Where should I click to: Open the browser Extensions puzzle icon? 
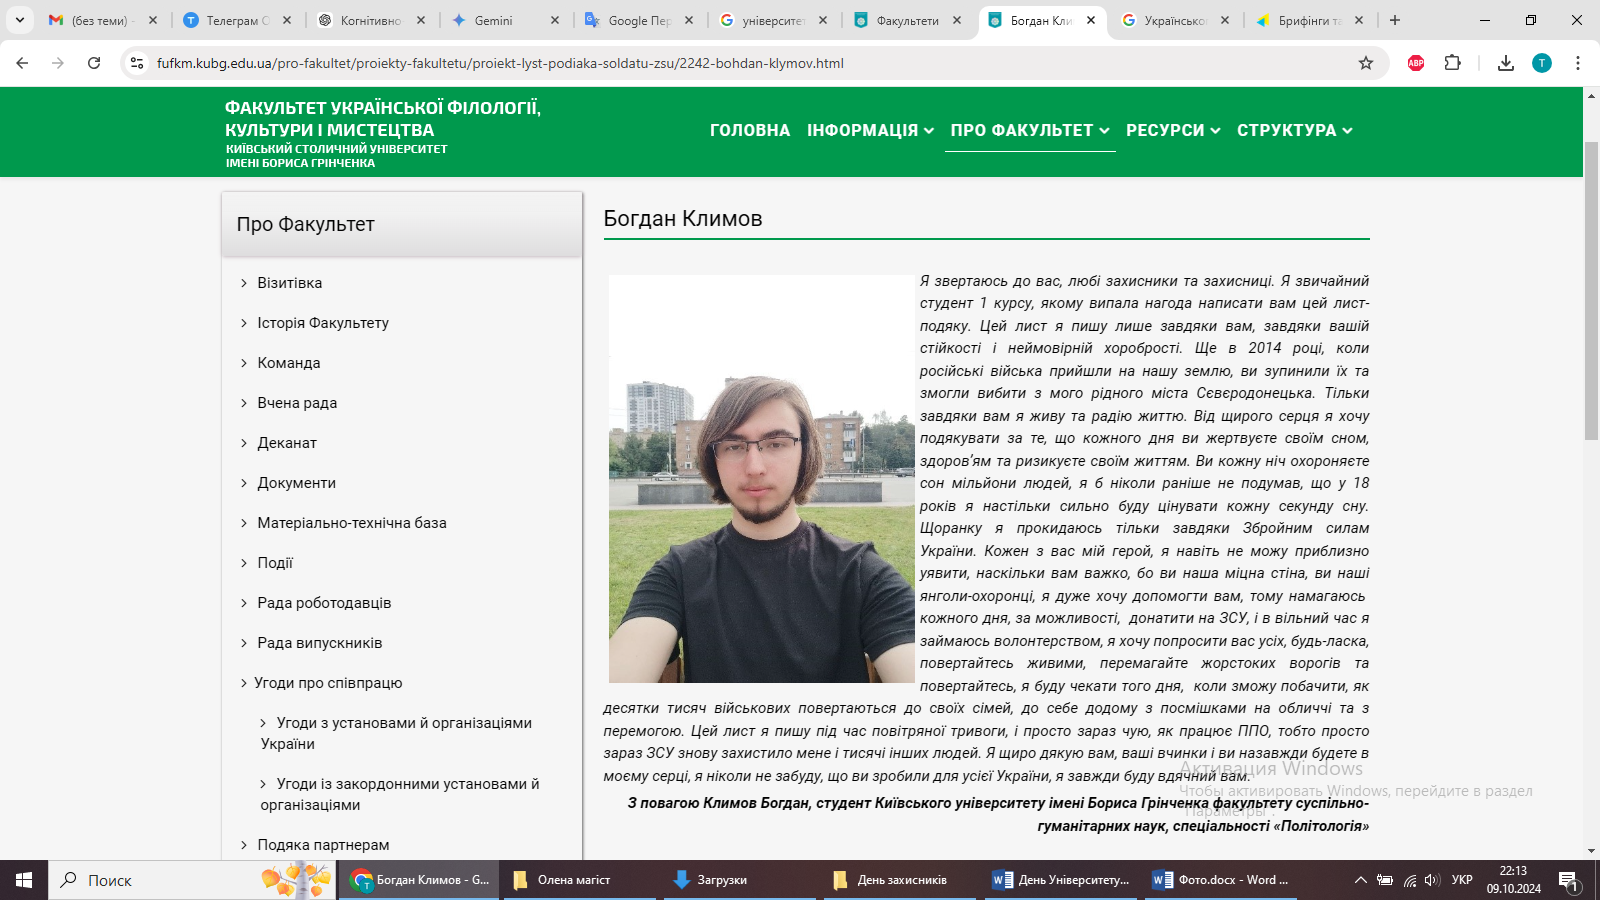coord(1453,63)
